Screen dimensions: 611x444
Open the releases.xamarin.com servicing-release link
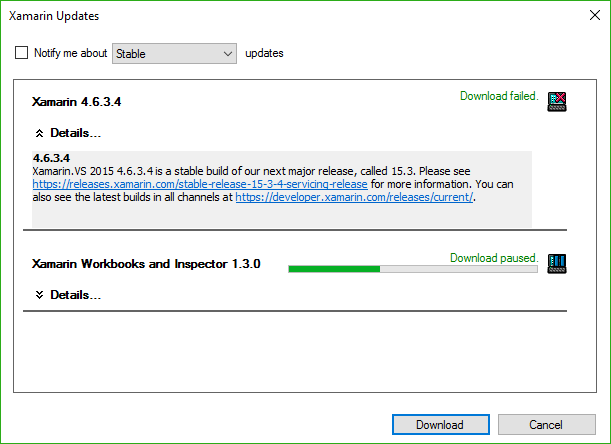point(200,184)
